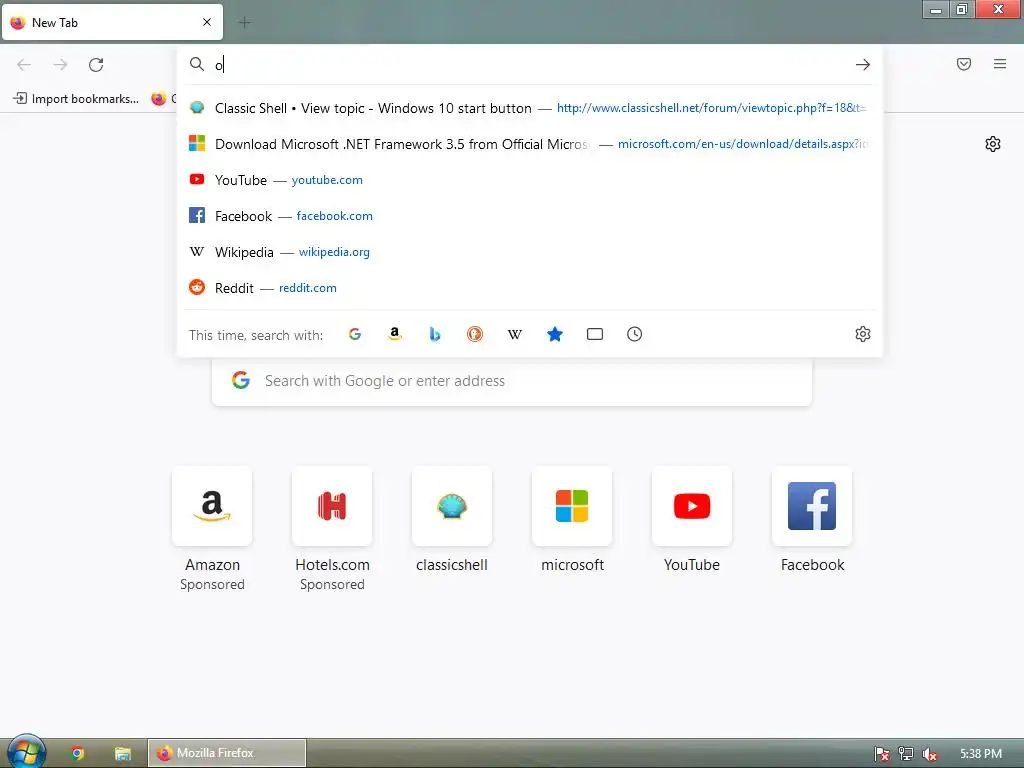Select YouTube youtube.com suggestion

530,180
